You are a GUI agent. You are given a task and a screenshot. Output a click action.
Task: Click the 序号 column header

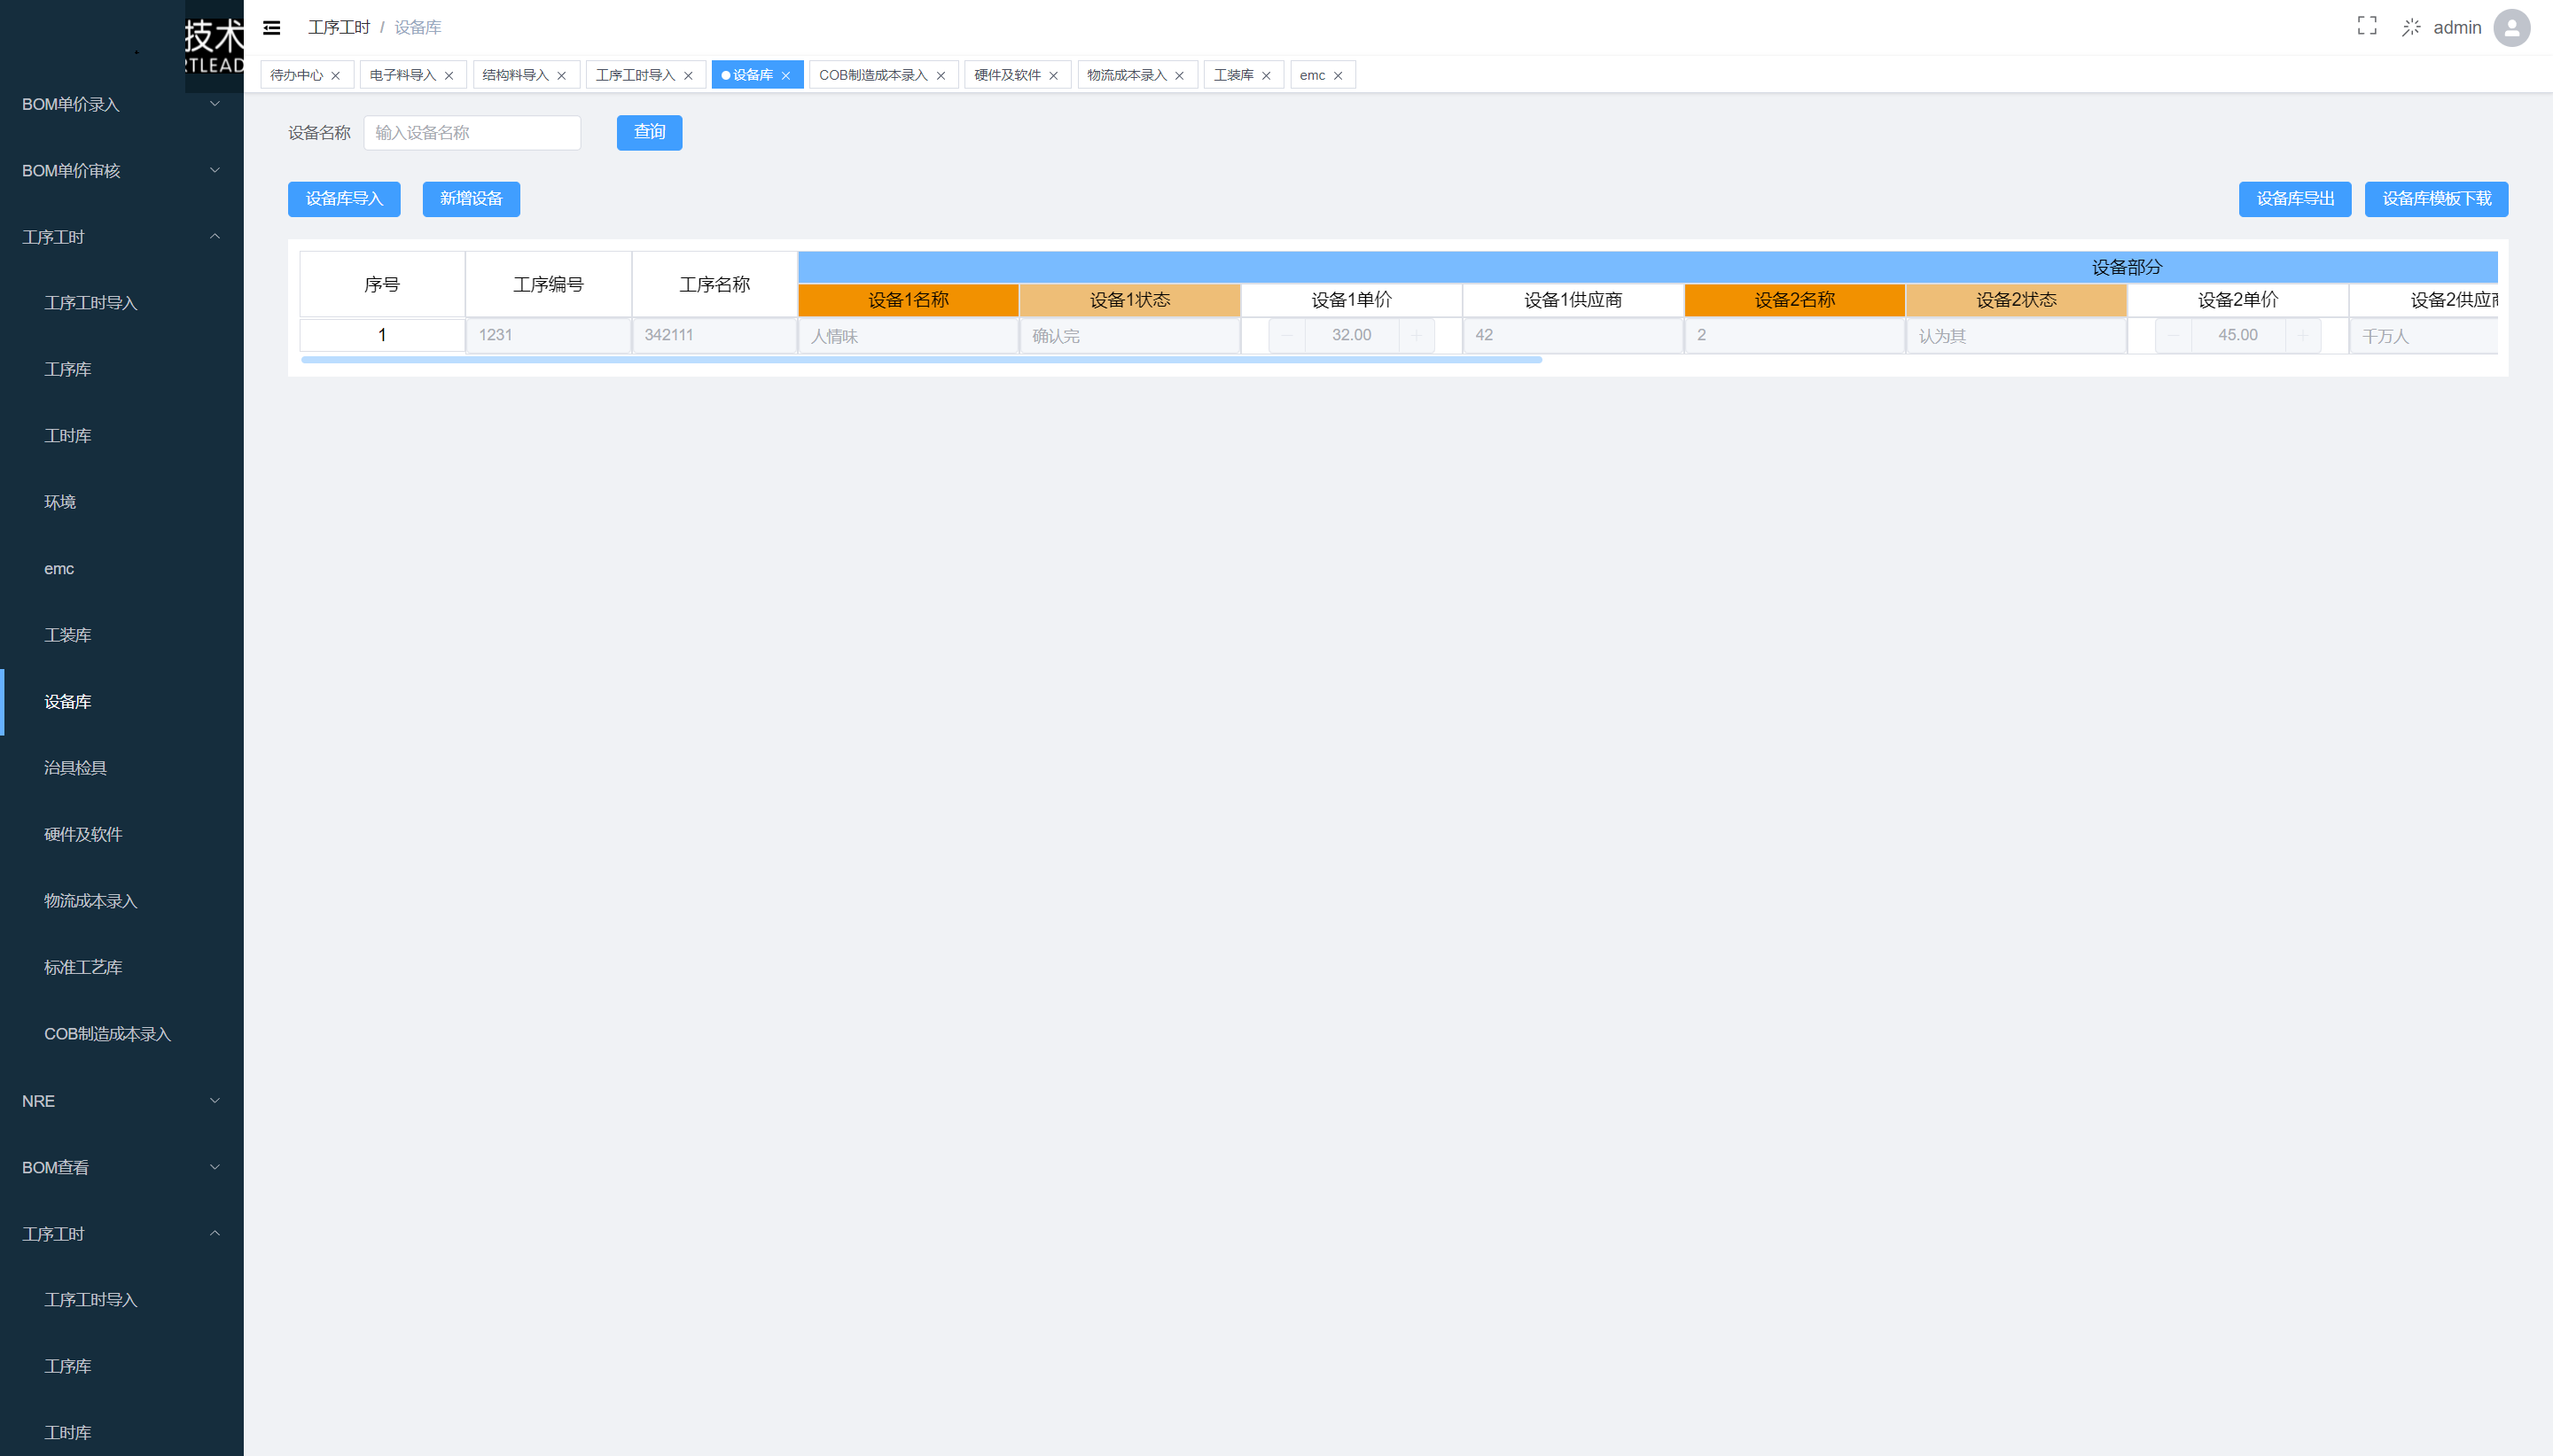(382, 285)
